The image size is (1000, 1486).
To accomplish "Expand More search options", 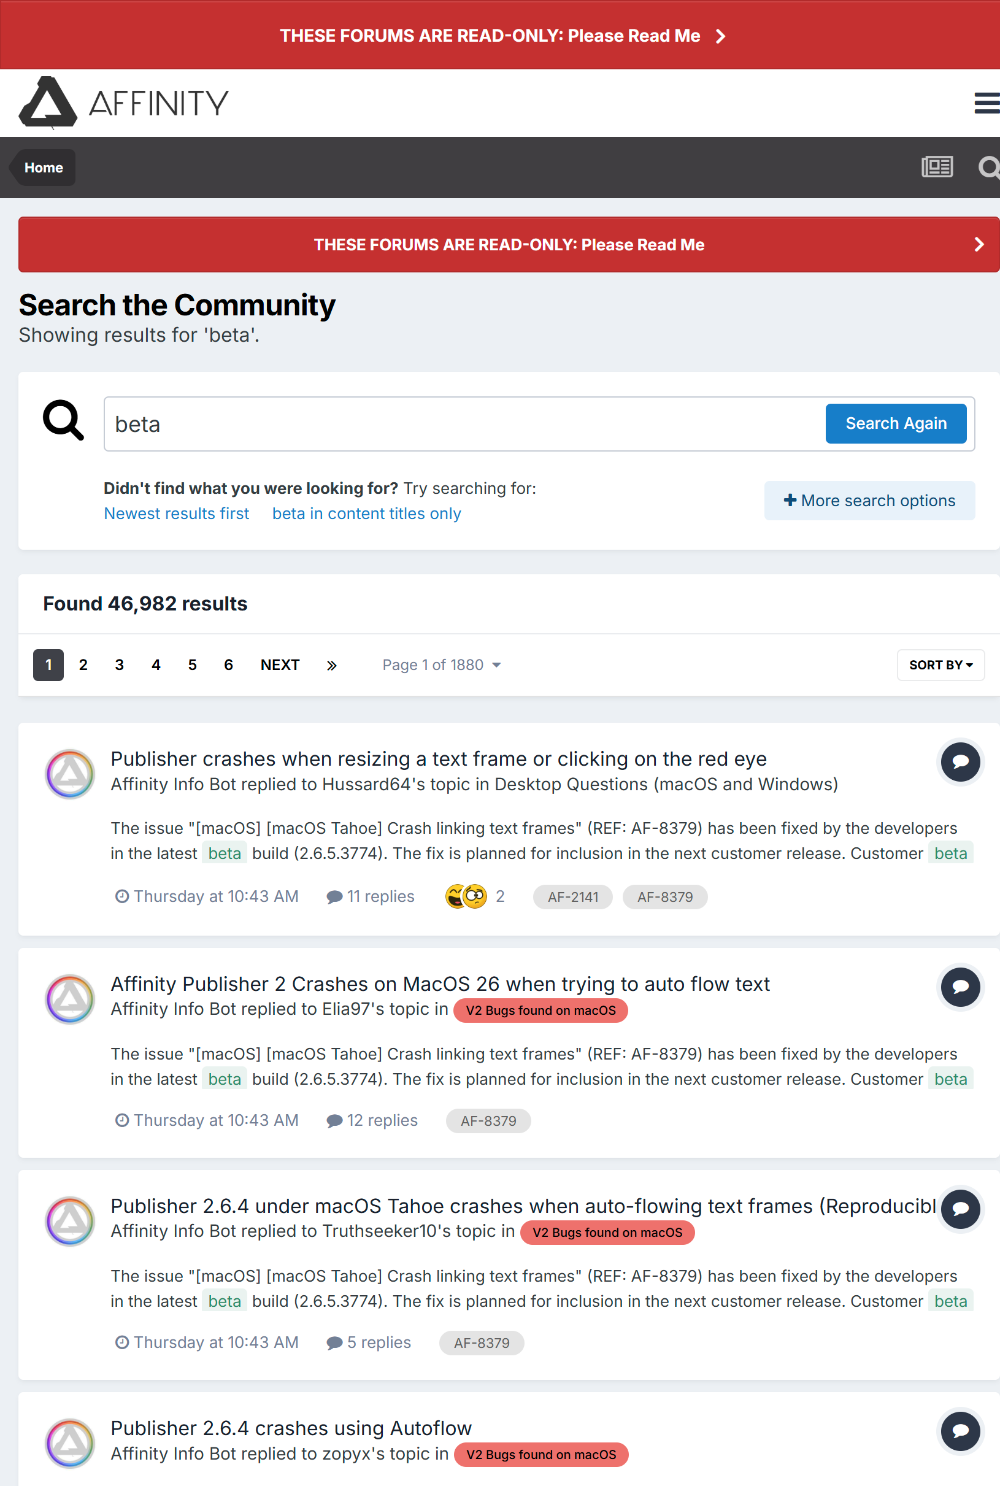I will (x=870, y=500).
